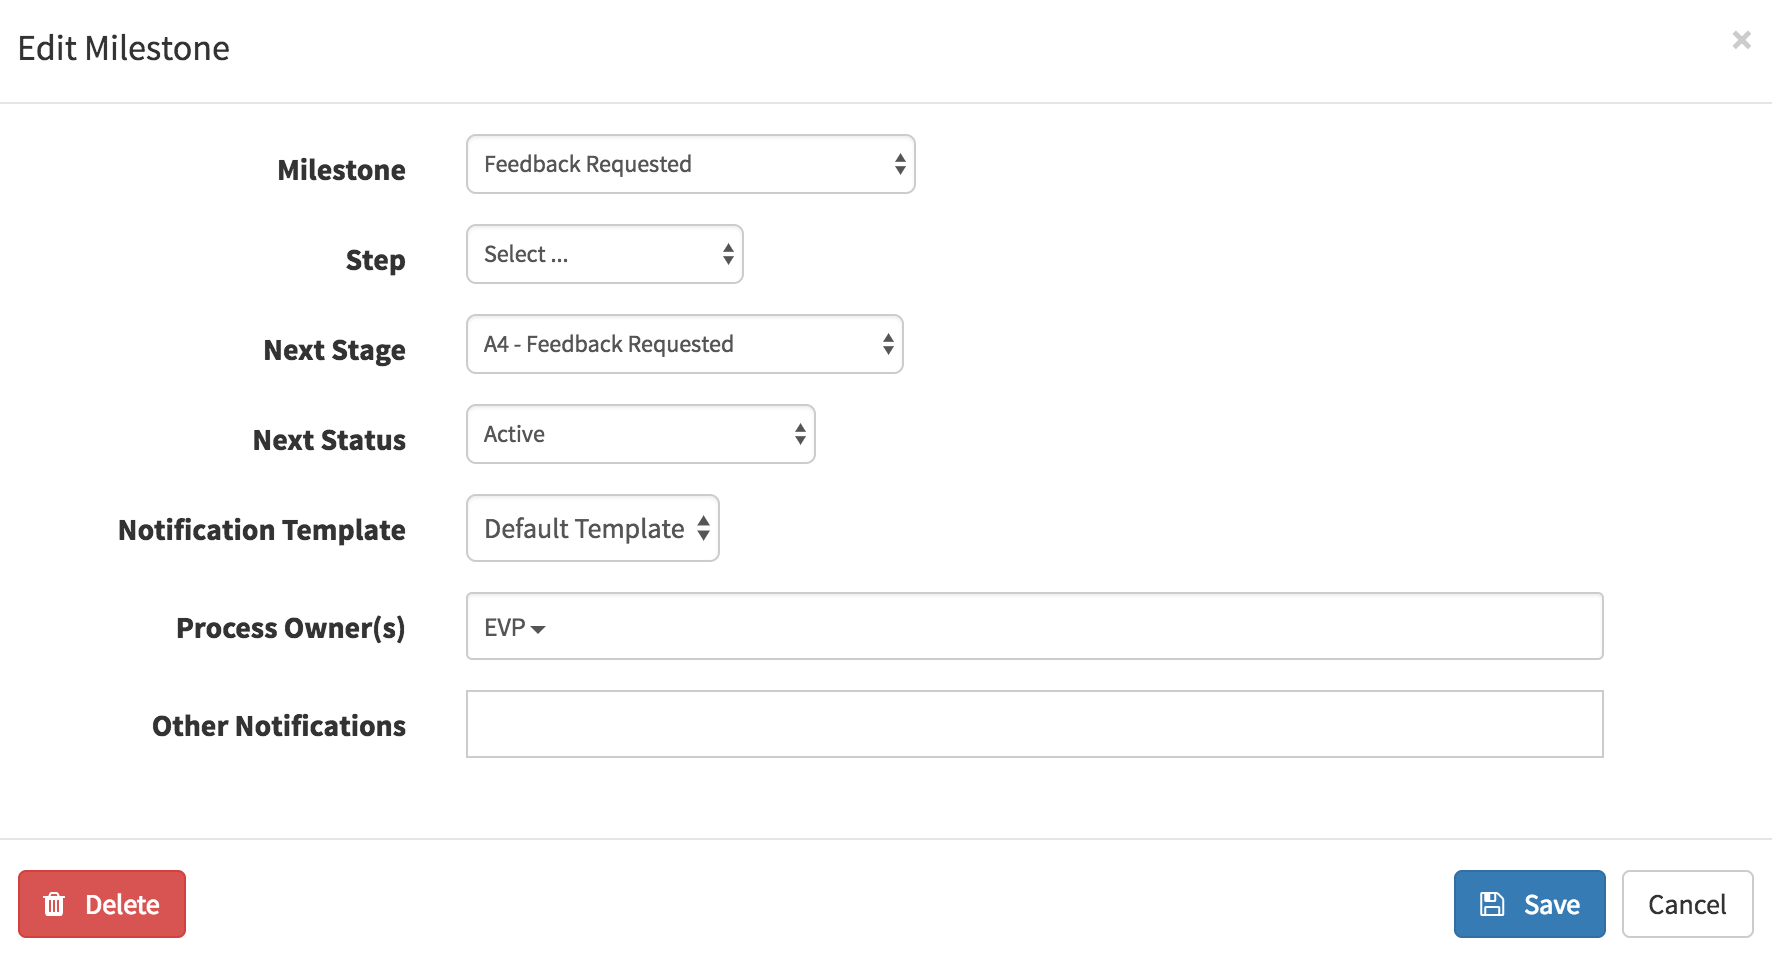The height and width of the screenshot is (964, 1772).
Task: Click the stepper arrows on Next Stage selector
Action: click(886, 343)
